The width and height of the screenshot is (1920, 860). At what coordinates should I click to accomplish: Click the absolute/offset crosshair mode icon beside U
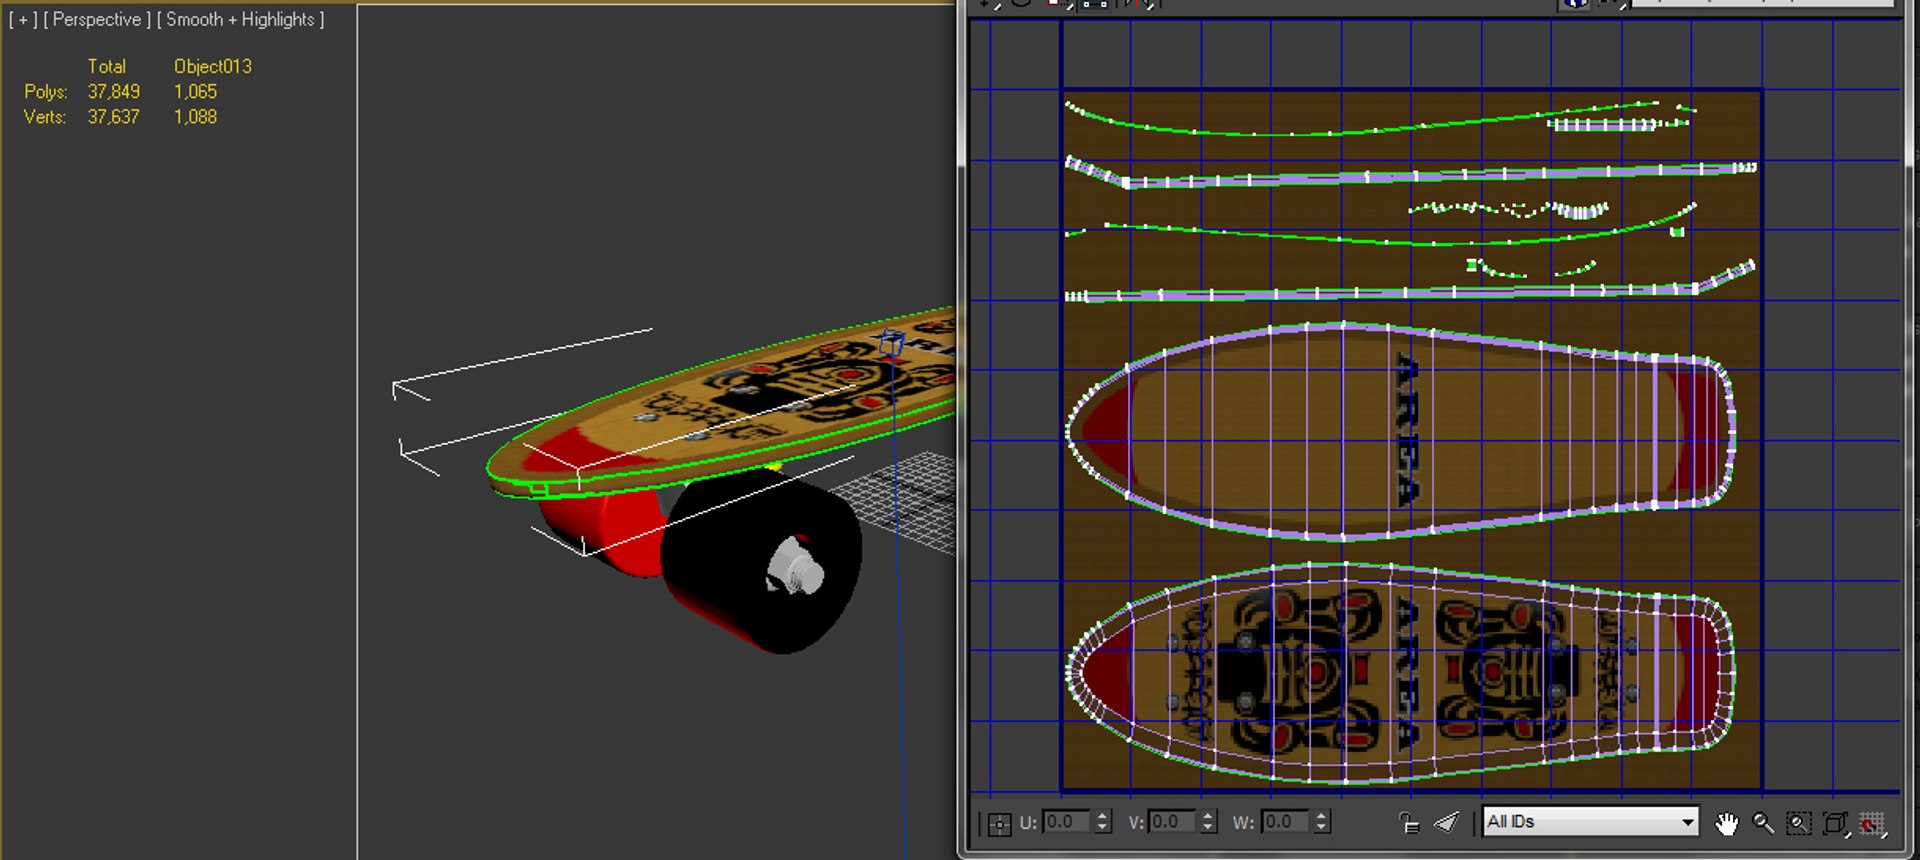click(x=999, y=824)
